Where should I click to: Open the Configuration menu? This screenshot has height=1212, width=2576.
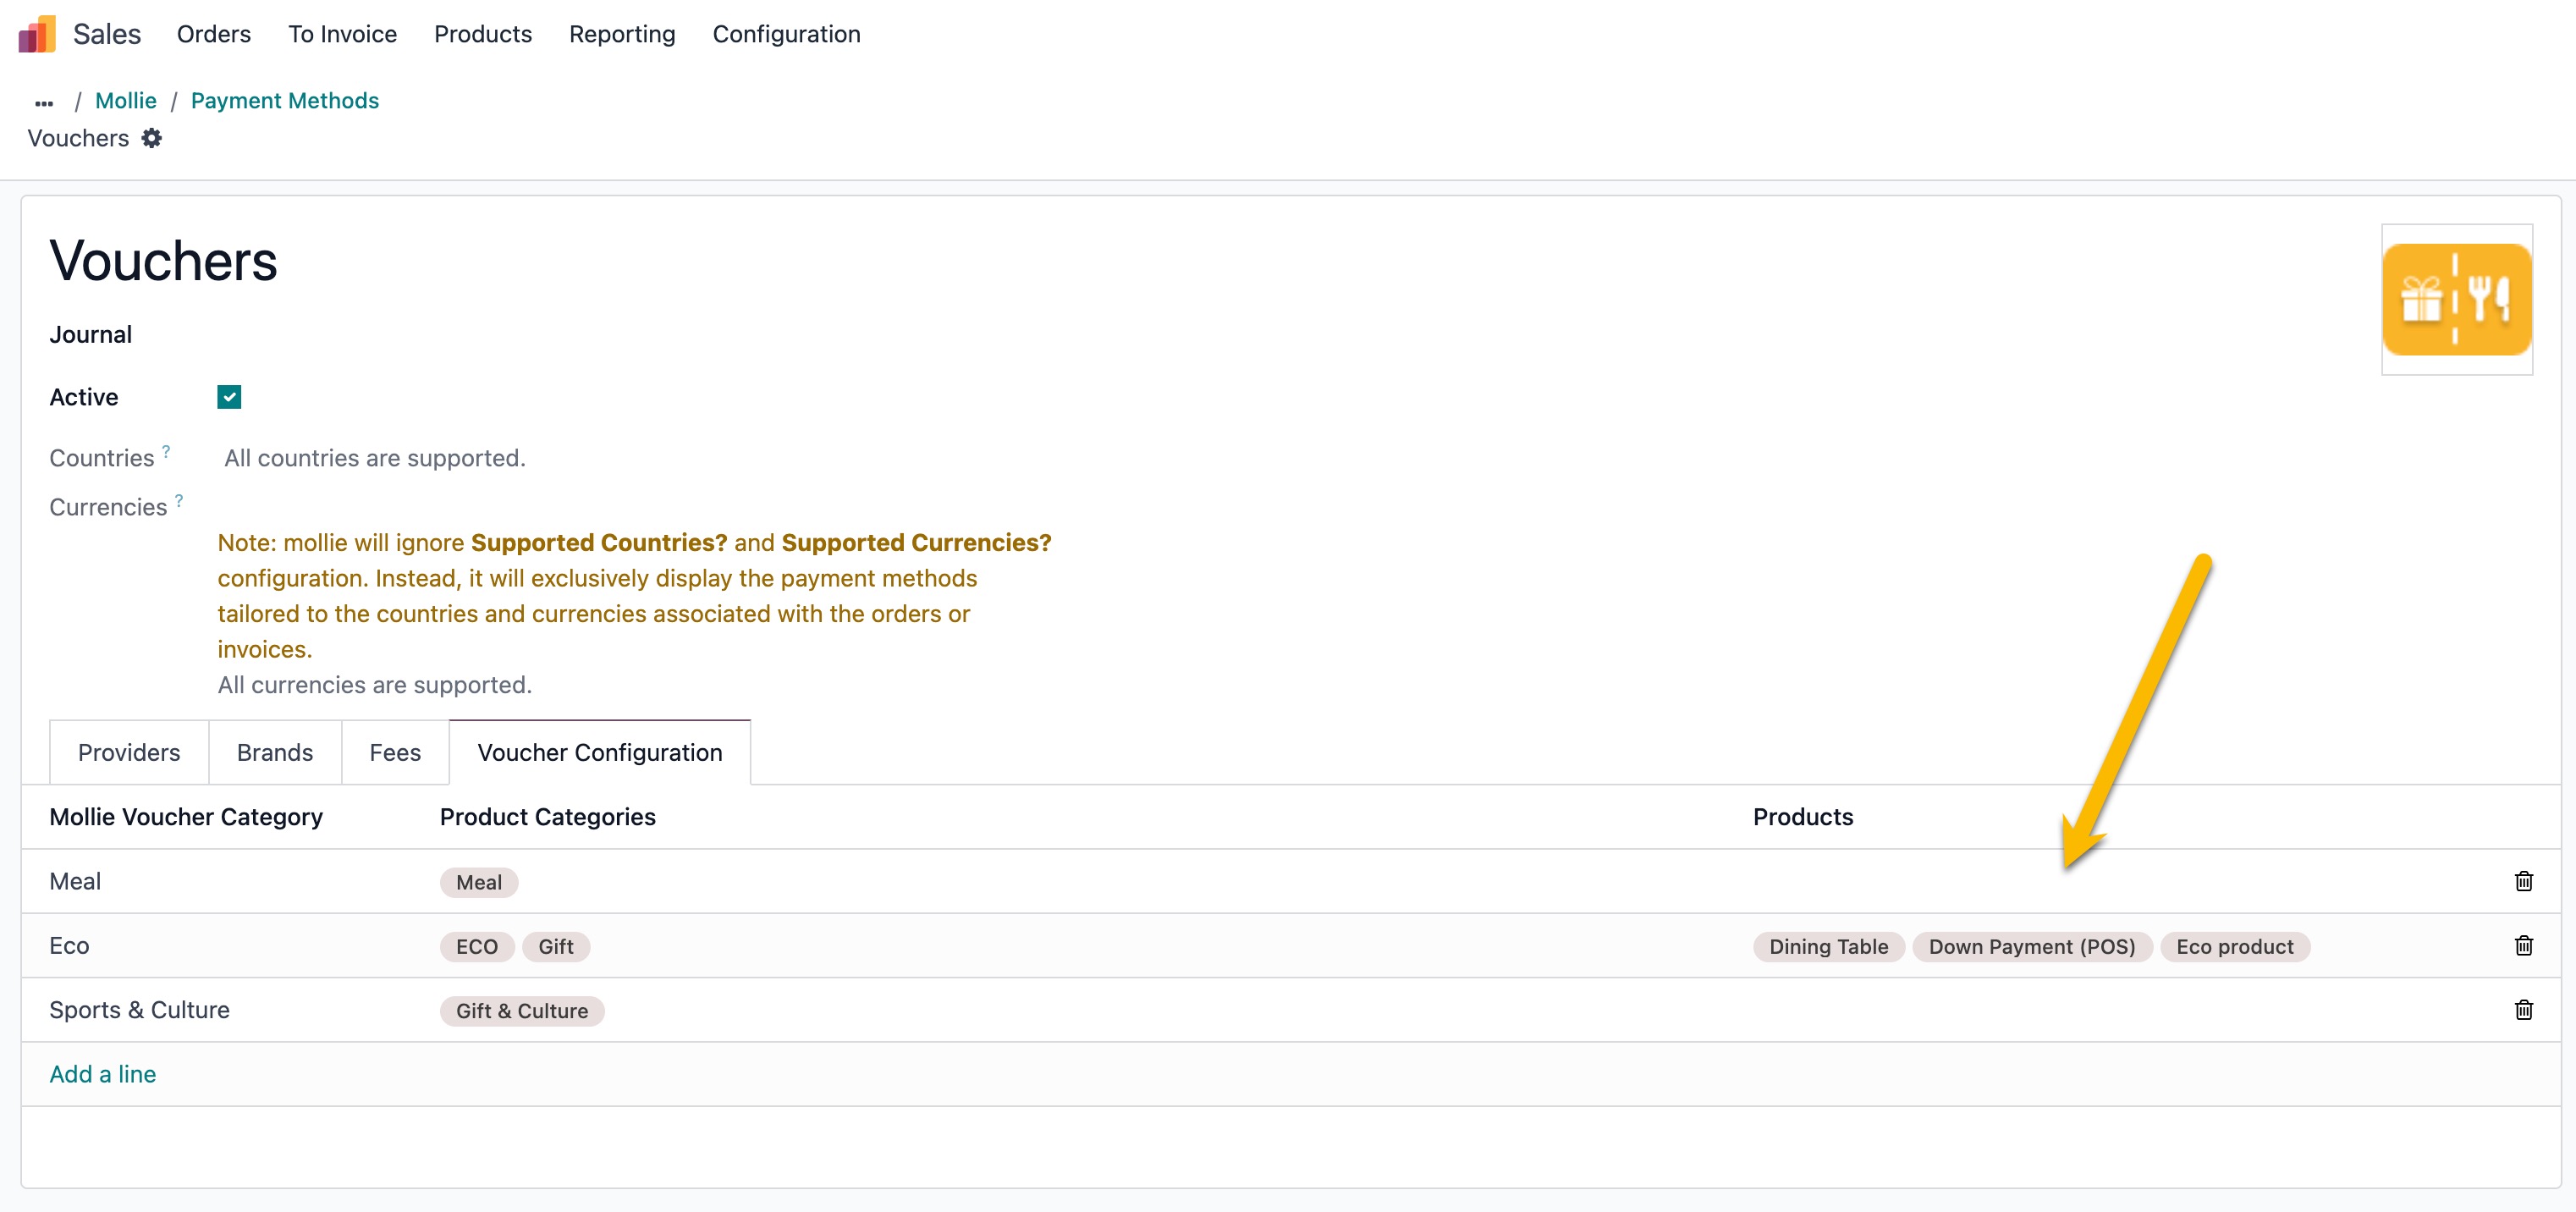coord(786,34)
